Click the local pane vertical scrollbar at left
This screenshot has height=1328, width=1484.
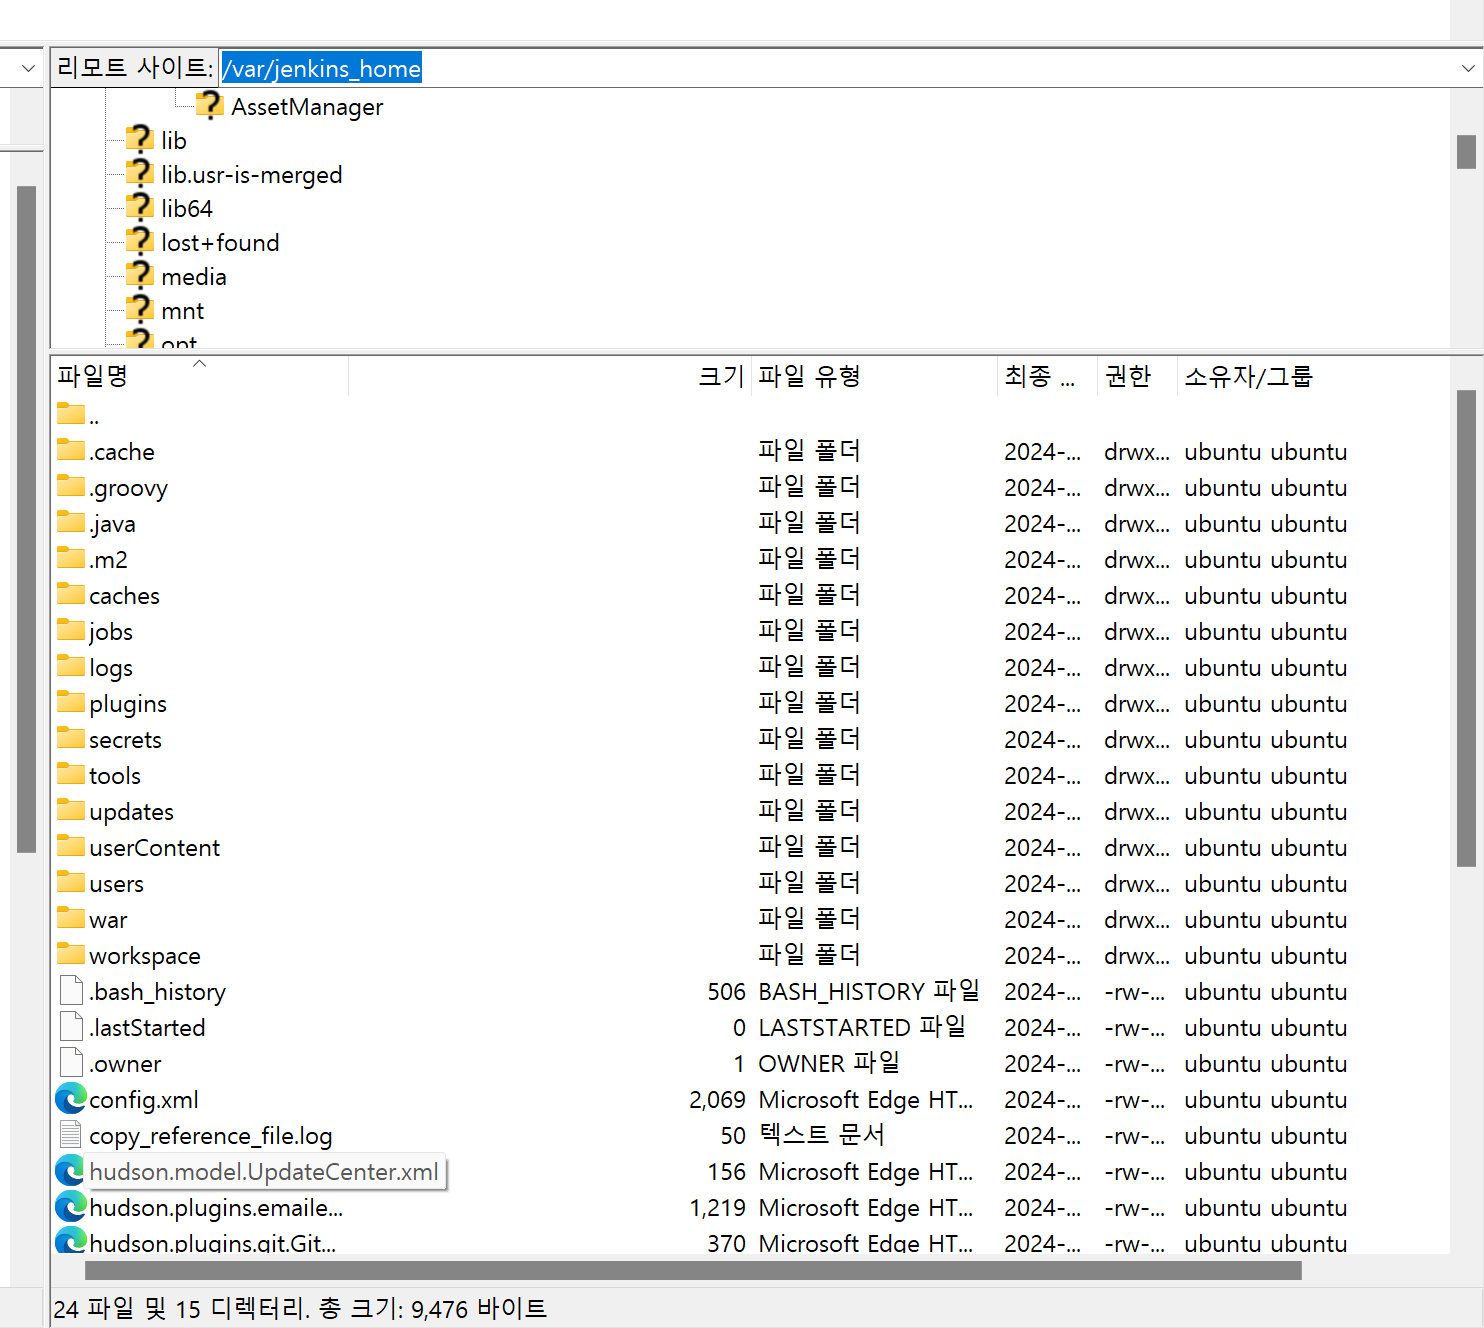[x=26, y=520]
